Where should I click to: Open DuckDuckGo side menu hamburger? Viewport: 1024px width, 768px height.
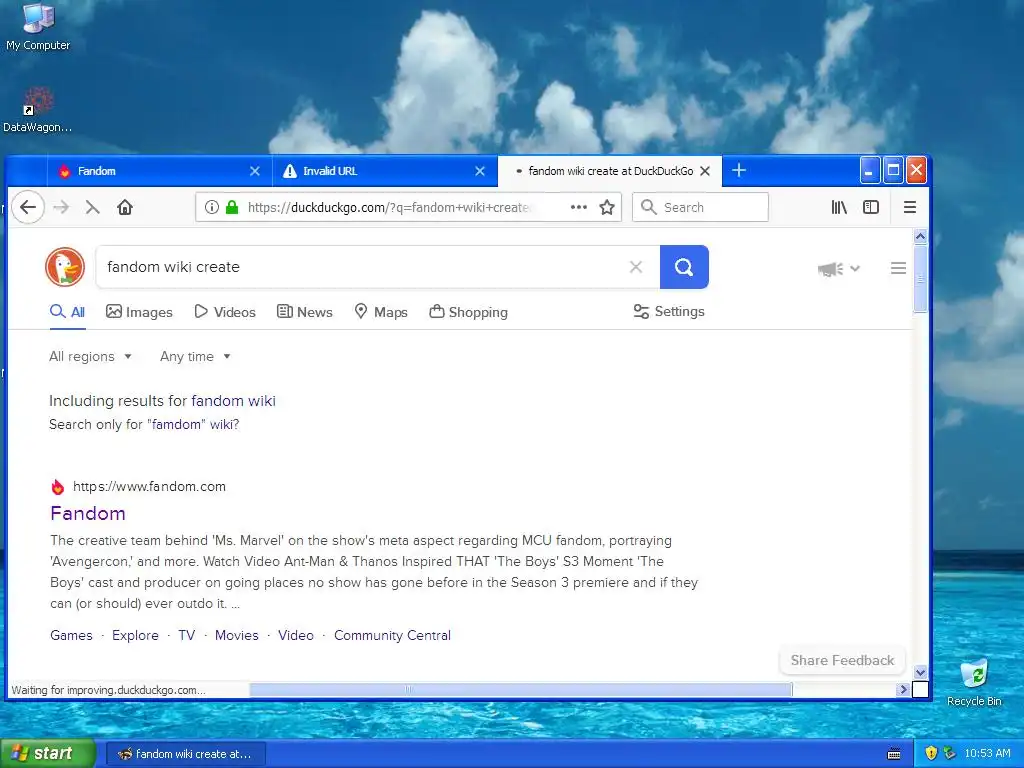(x=898, y=268)
